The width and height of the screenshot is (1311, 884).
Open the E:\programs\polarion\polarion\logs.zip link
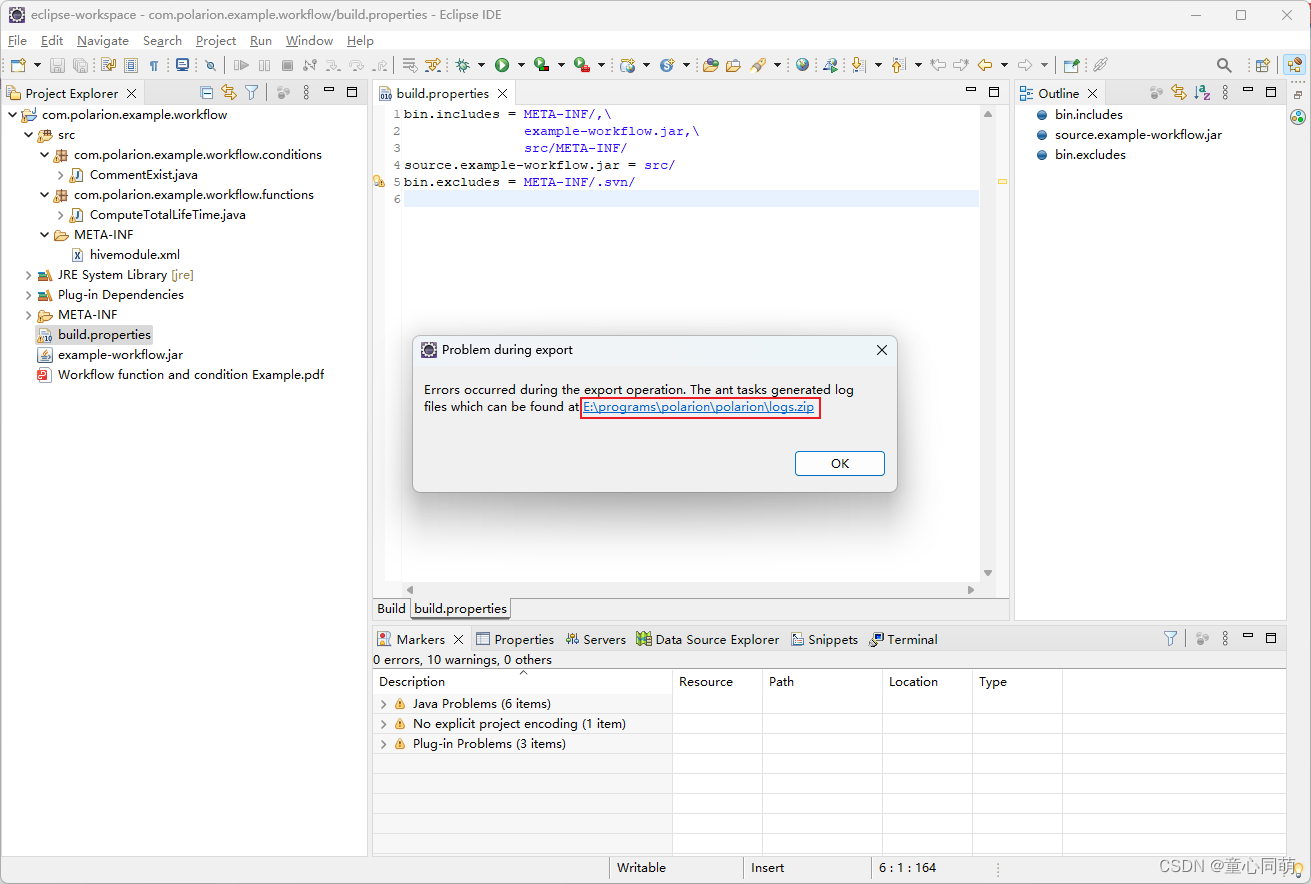(699, 407)
